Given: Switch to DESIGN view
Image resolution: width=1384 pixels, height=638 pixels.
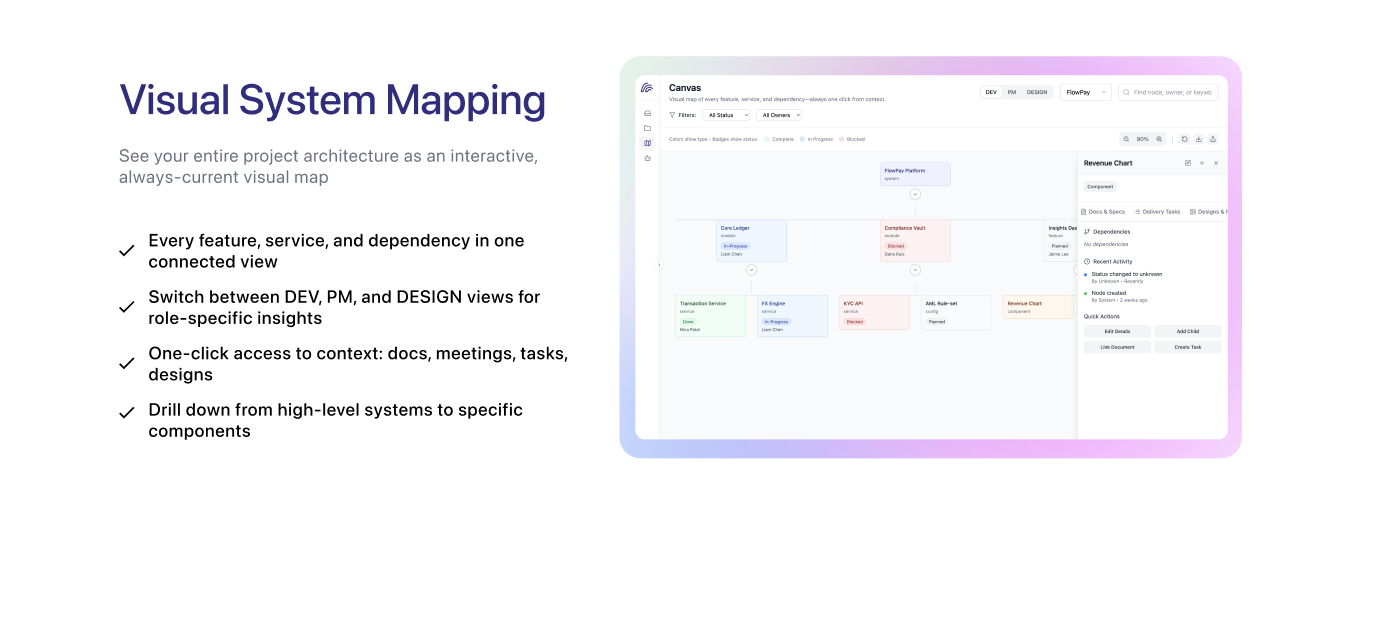Looking at the screenshot, I should coord(1037,92).
